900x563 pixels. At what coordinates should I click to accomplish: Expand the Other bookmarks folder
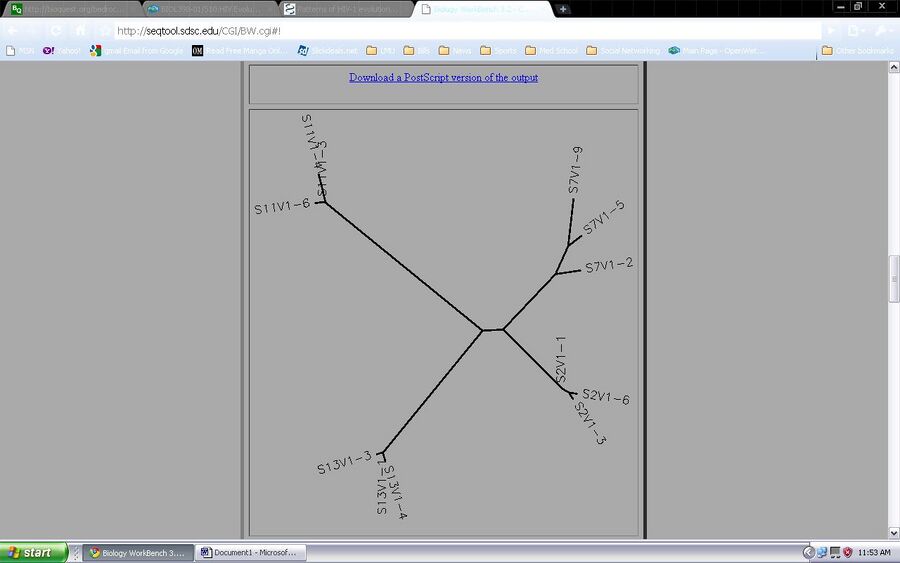(857, 50)
